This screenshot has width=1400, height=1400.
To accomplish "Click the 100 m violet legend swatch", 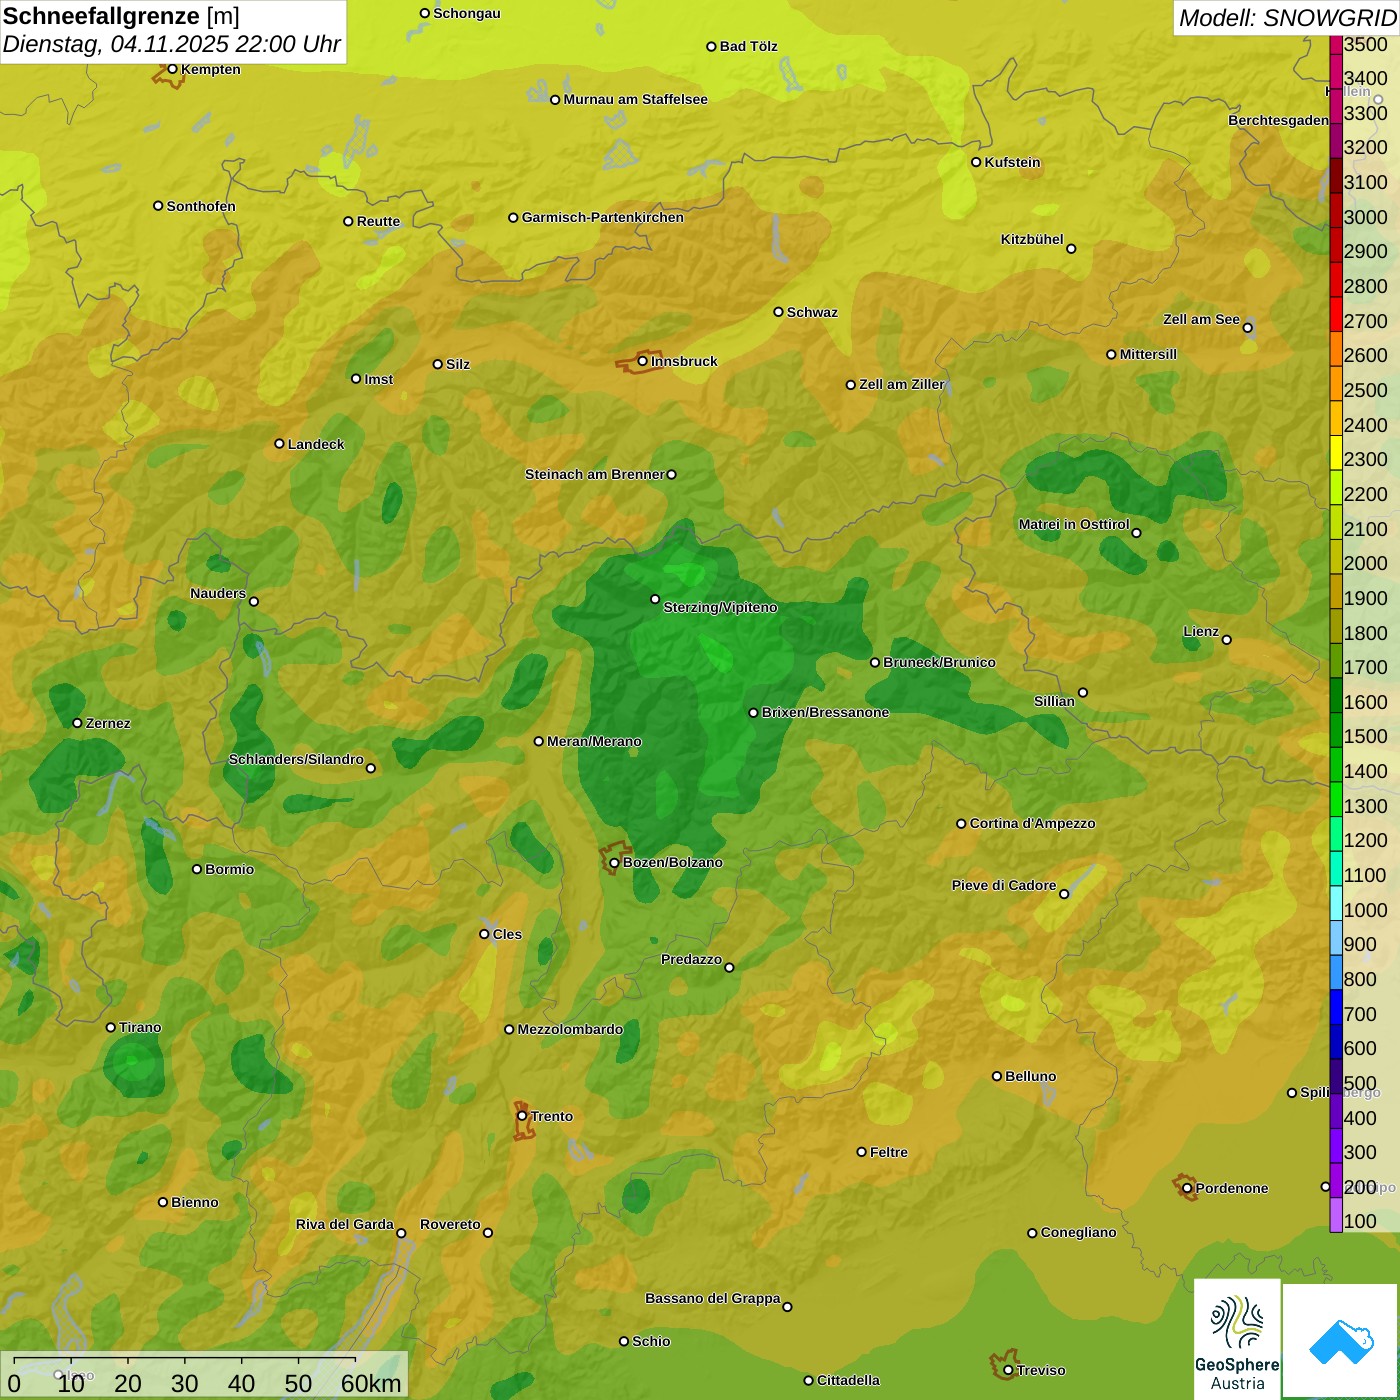I will (1336, 1215).
